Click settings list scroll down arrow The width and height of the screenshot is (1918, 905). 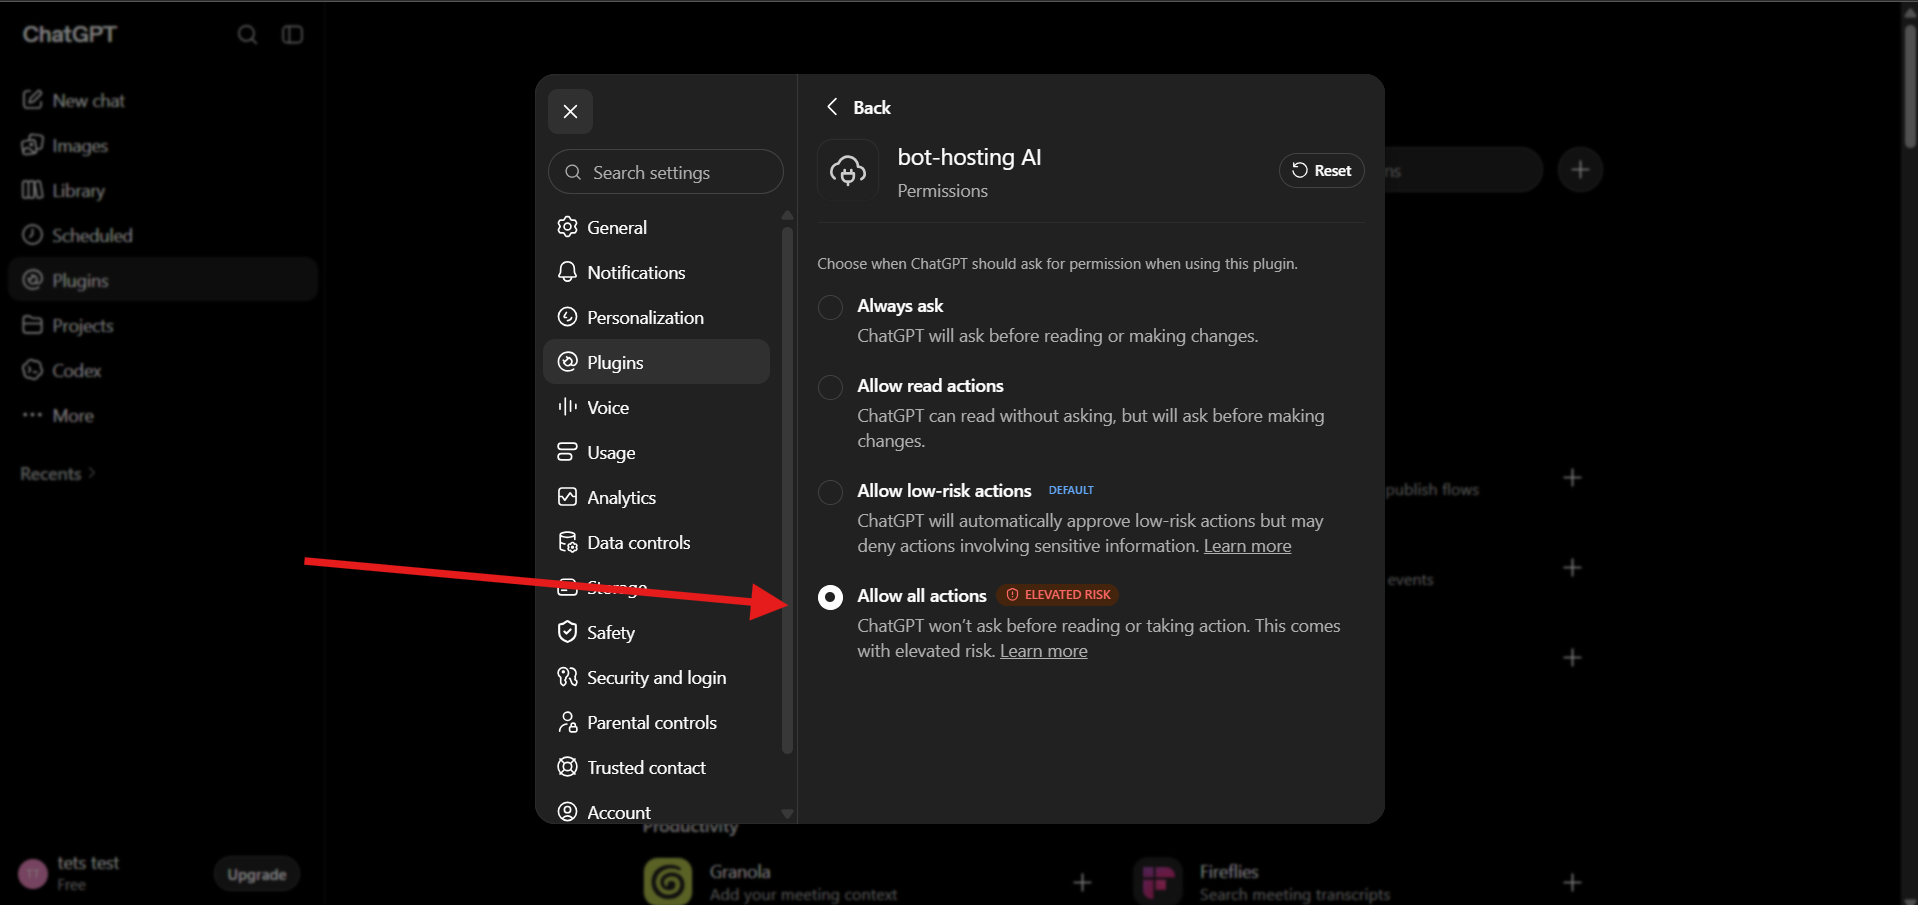point(787,814)
